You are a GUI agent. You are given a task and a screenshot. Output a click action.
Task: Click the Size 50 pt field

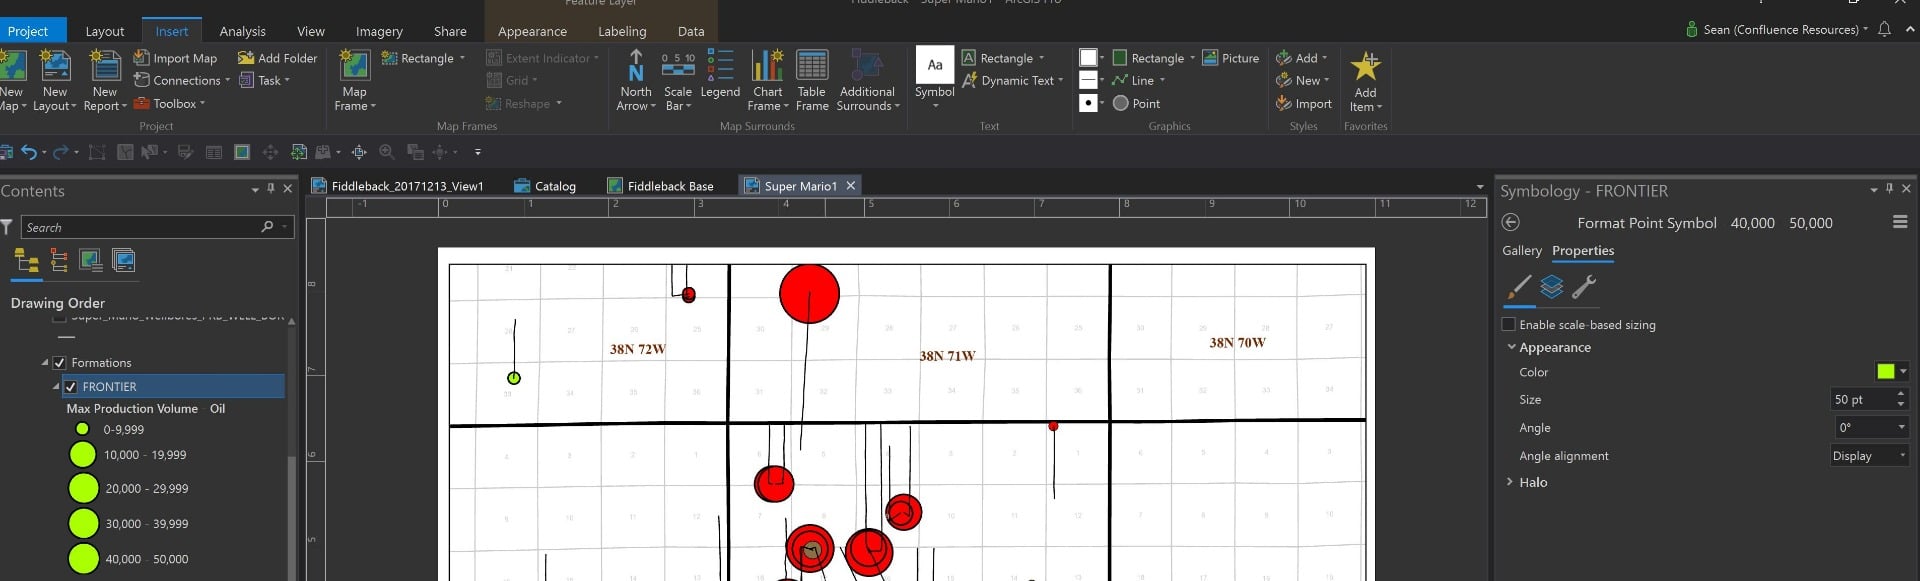click(x=1861, y=399)
